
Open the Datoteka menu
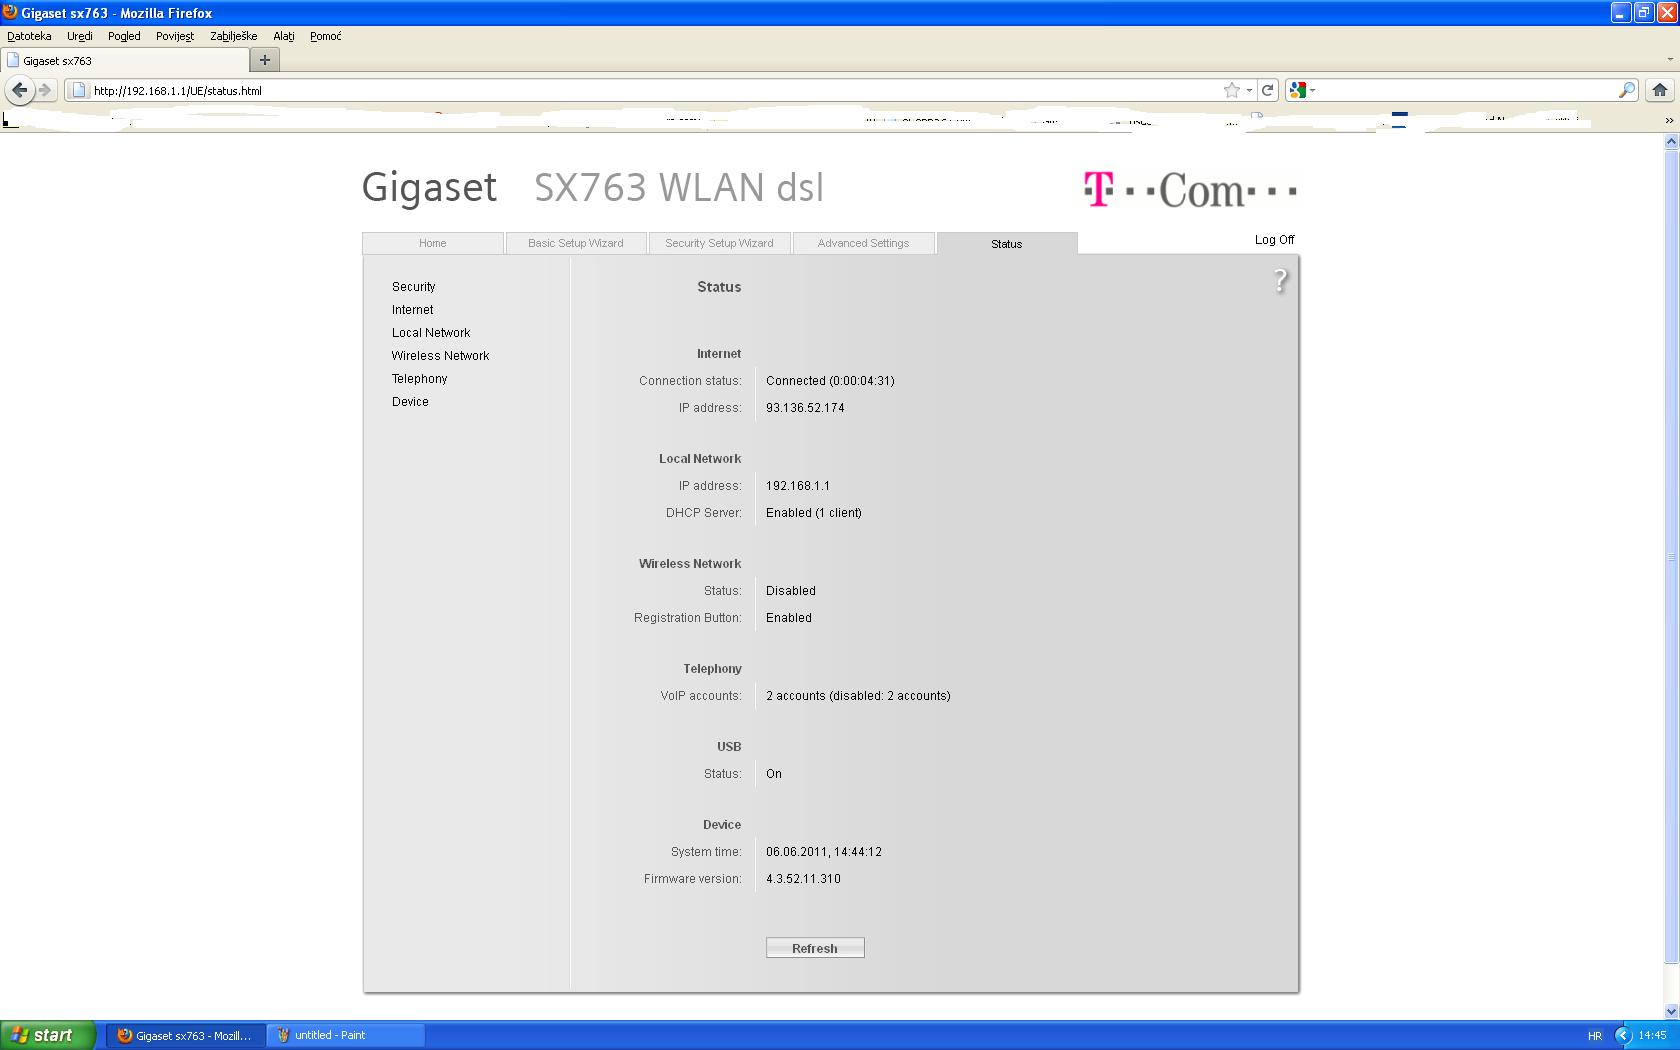click(29, 36)
